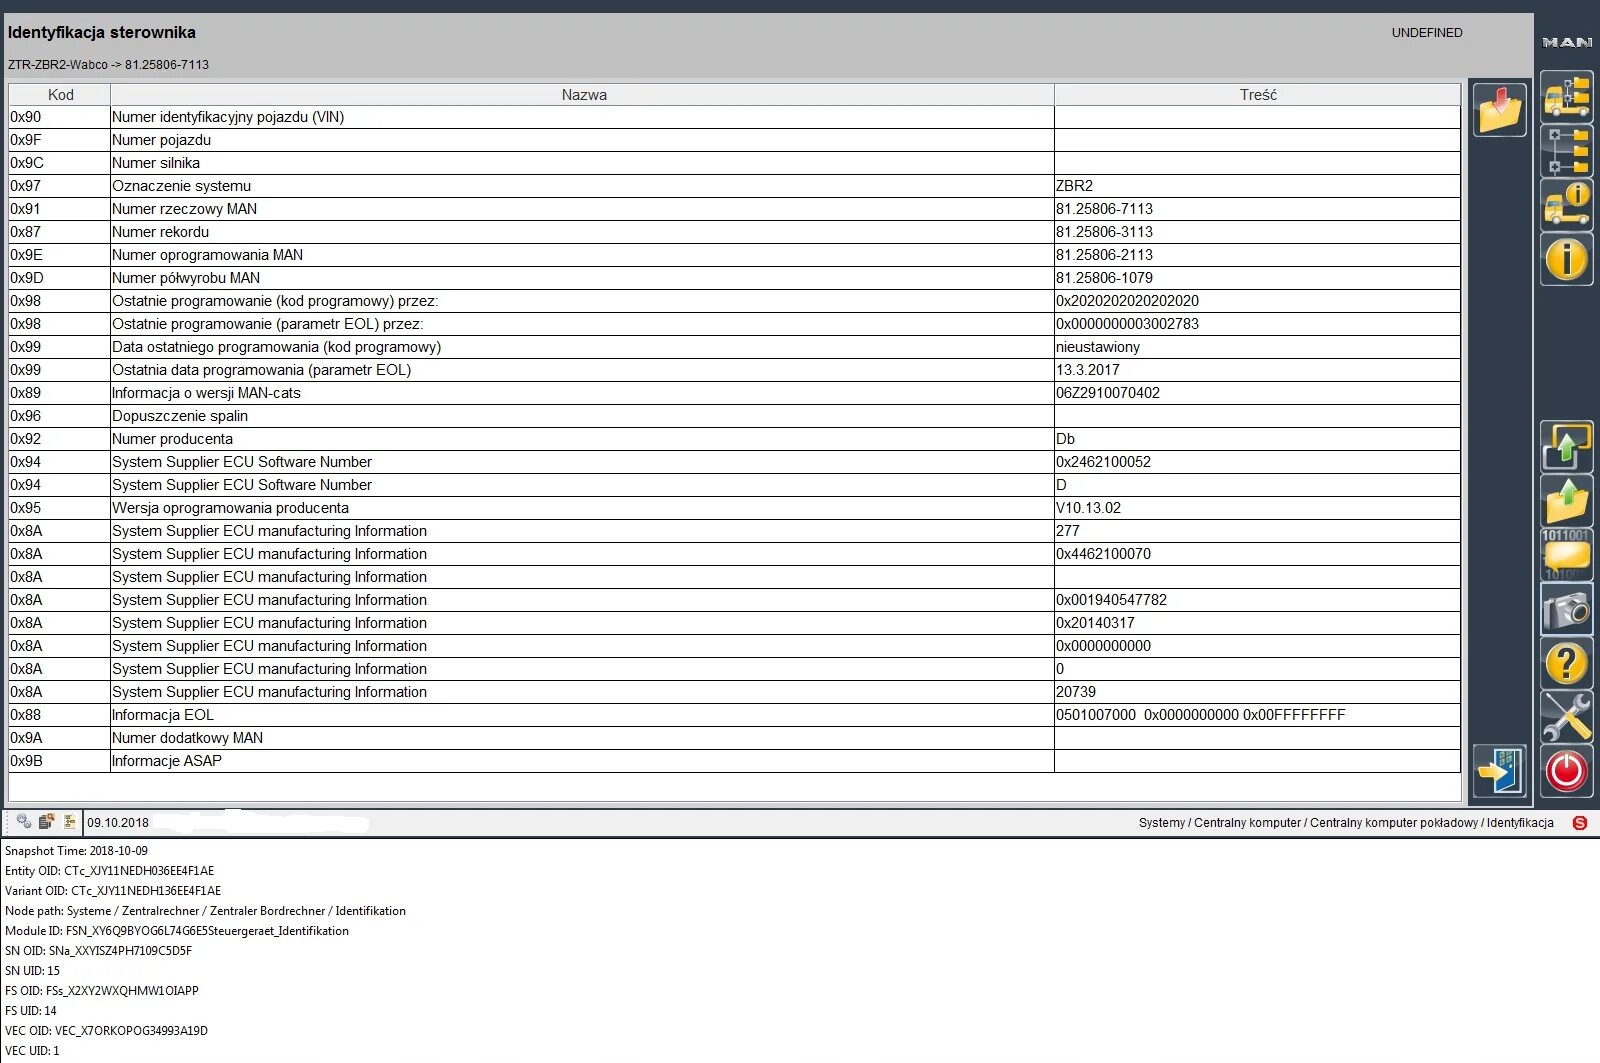Click the value 0x001940547782
The image size is (1600, 1063).
[1111, 600]
